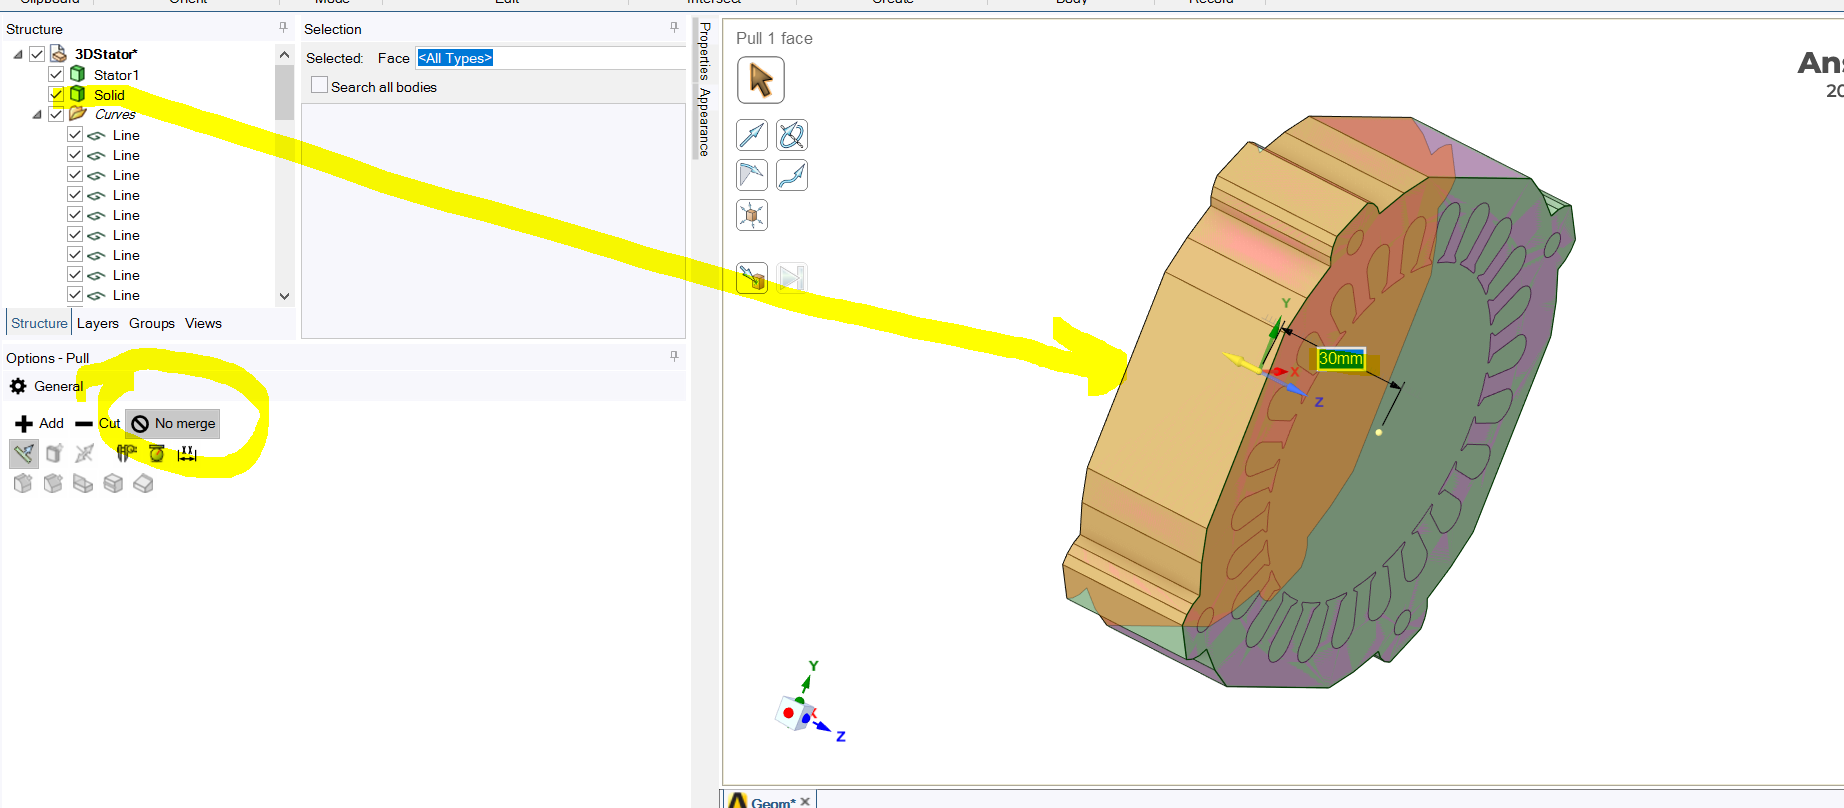The image size is (1844, 808).
Task: Click Structure tree scrollbar down arrow
Action: (x=284, y=296)
